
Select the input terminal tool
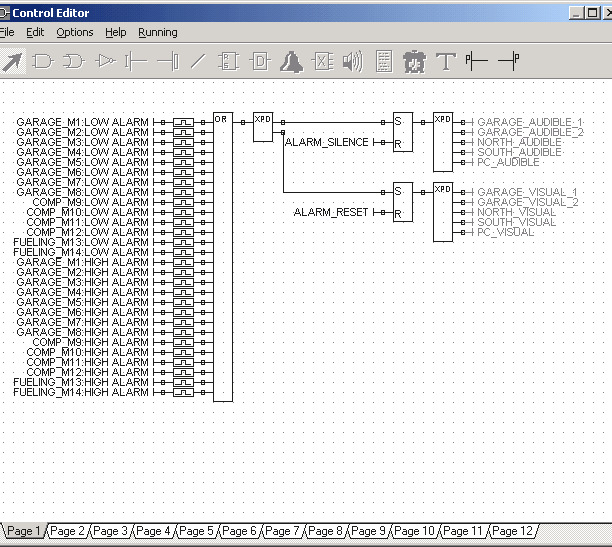coord(135,62)
